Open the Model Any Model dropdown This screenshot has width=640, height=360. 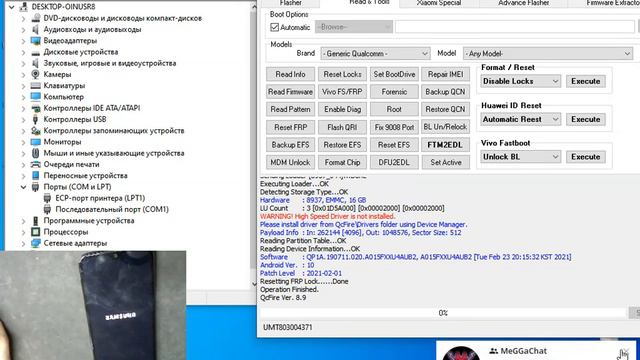pyautogui.click(x=548, y=53)
